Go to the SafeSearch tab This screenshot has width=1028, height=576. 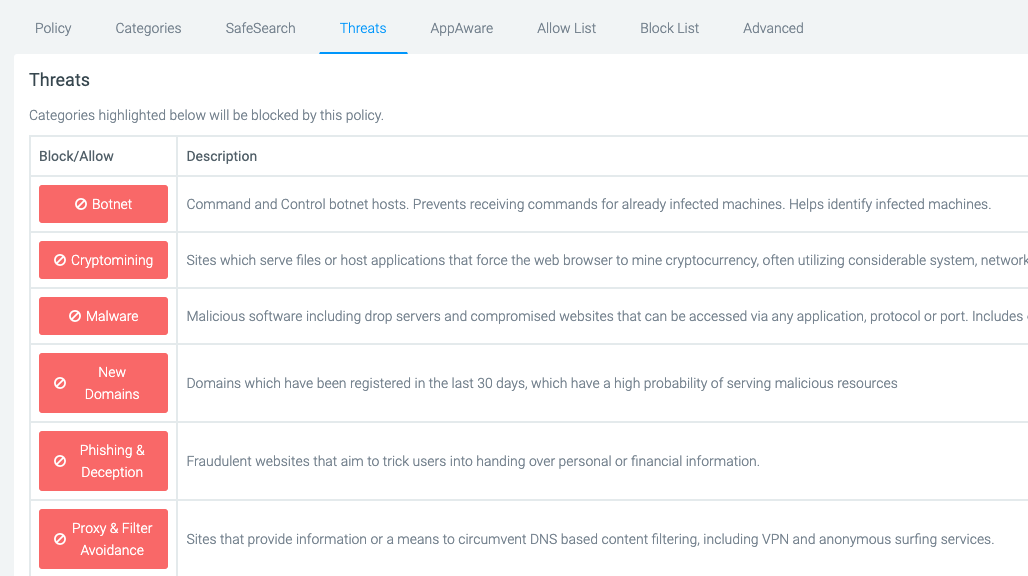[x=260, y=28]
